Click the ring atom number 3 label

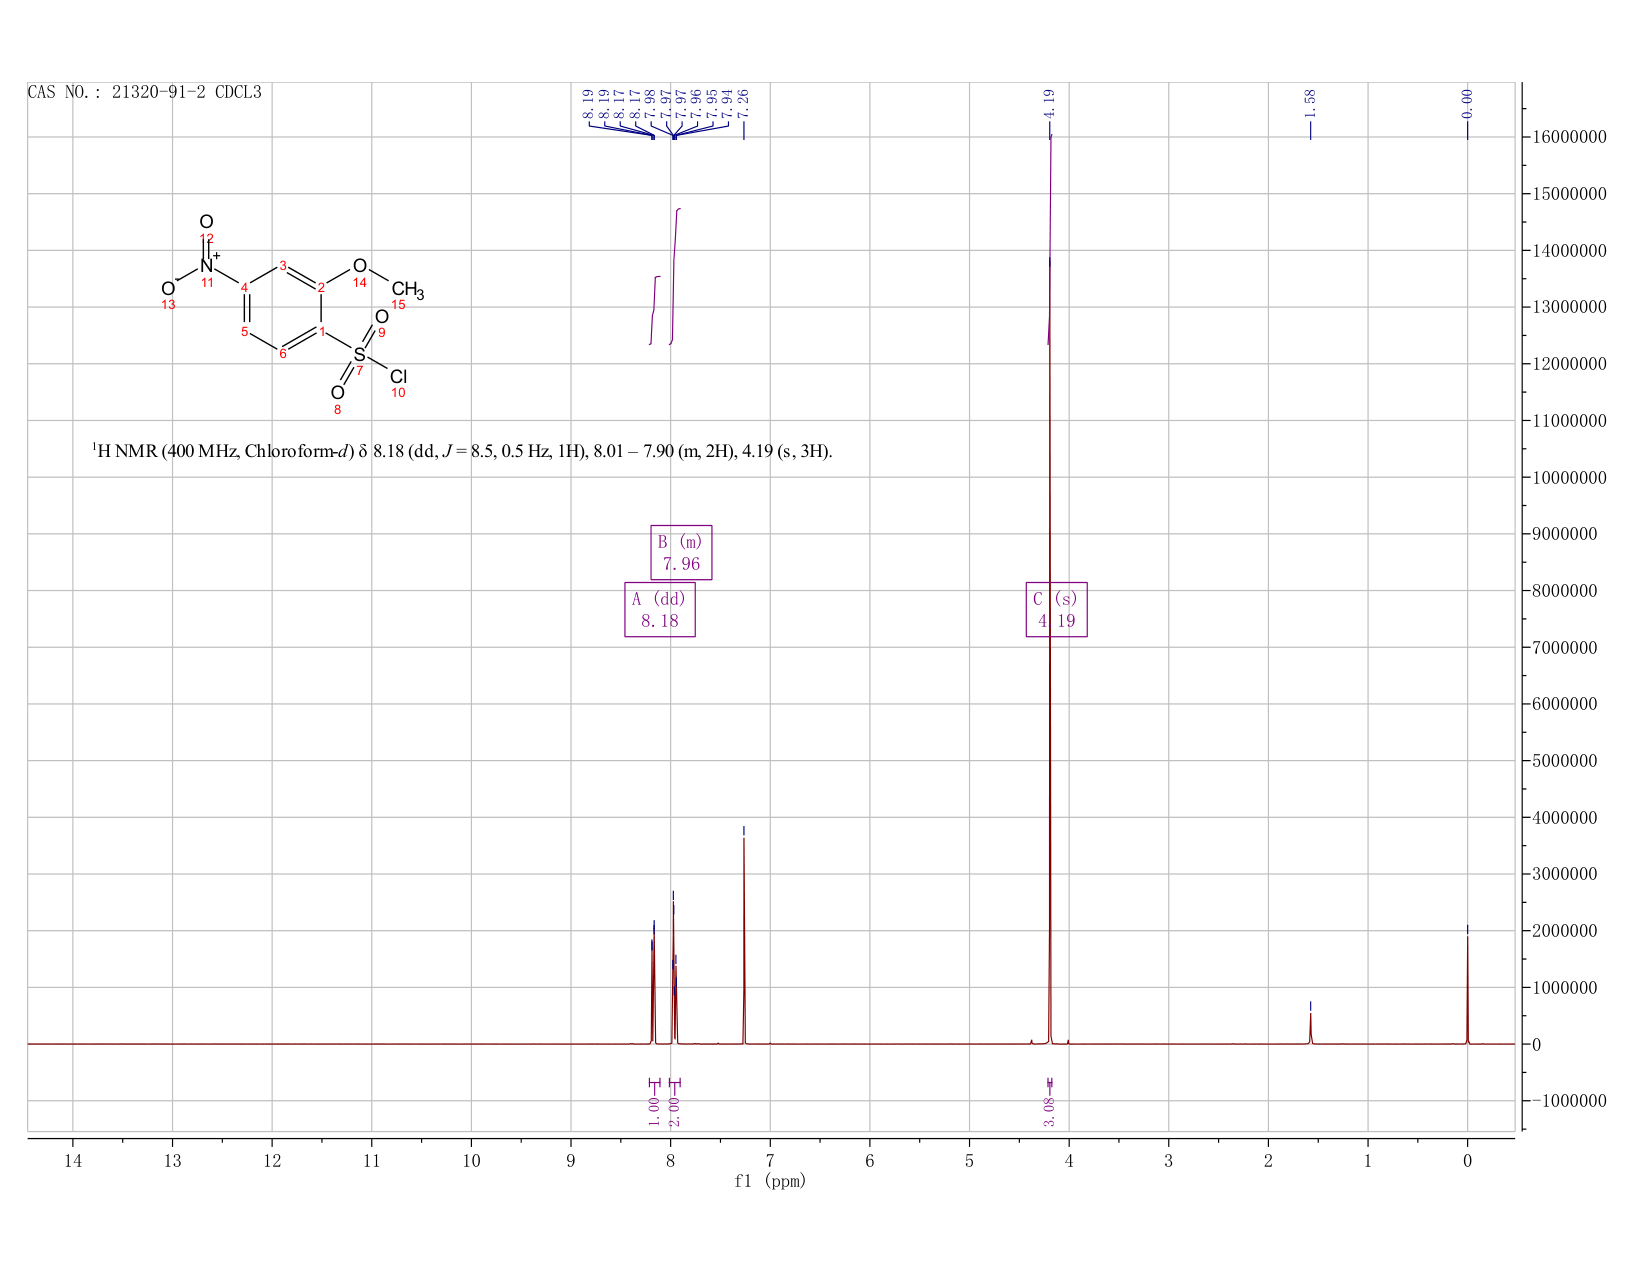283,265
